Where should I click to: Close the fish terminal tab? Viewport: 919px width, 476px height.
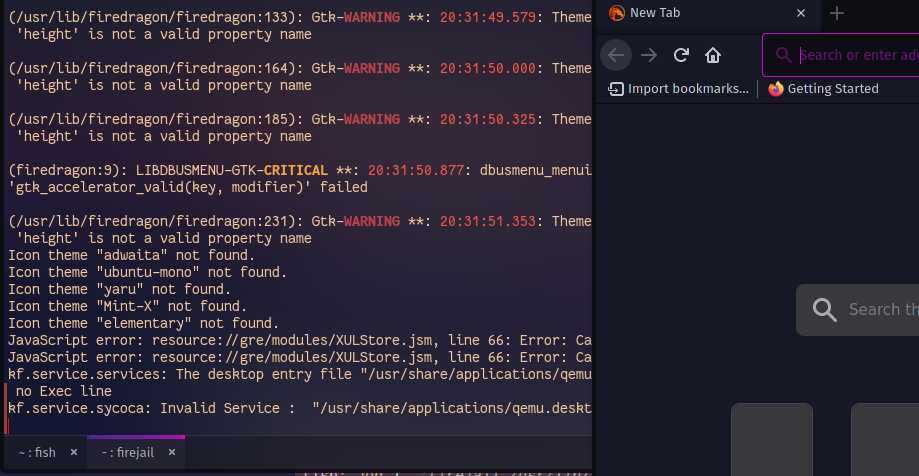pyautogui.click(x=74, y=452)
